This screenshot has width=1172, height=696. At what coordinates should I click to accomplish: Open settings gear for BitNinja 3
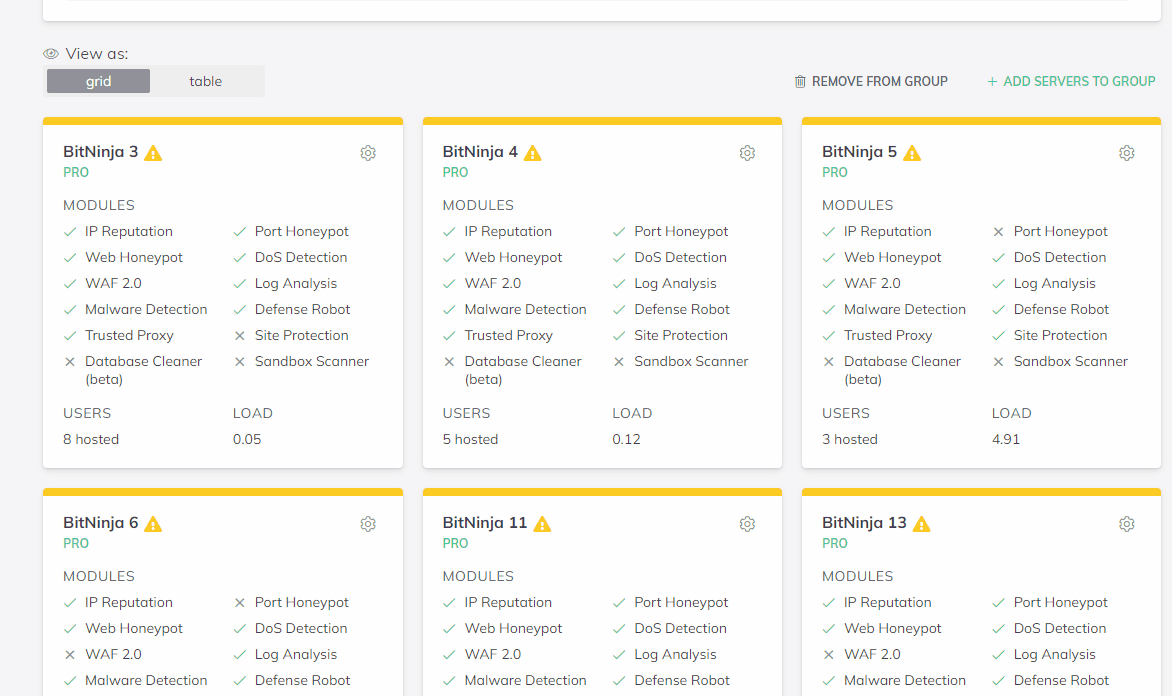[368, 153]
